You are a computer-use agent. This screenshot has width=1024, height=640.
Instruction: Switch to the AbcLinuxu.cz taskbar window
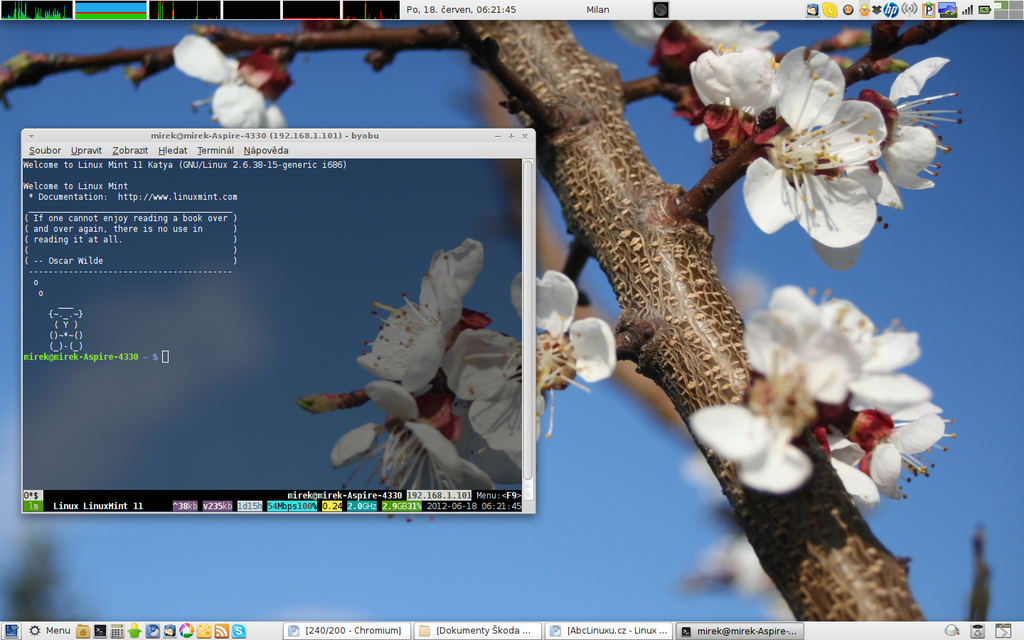point(607,631)
